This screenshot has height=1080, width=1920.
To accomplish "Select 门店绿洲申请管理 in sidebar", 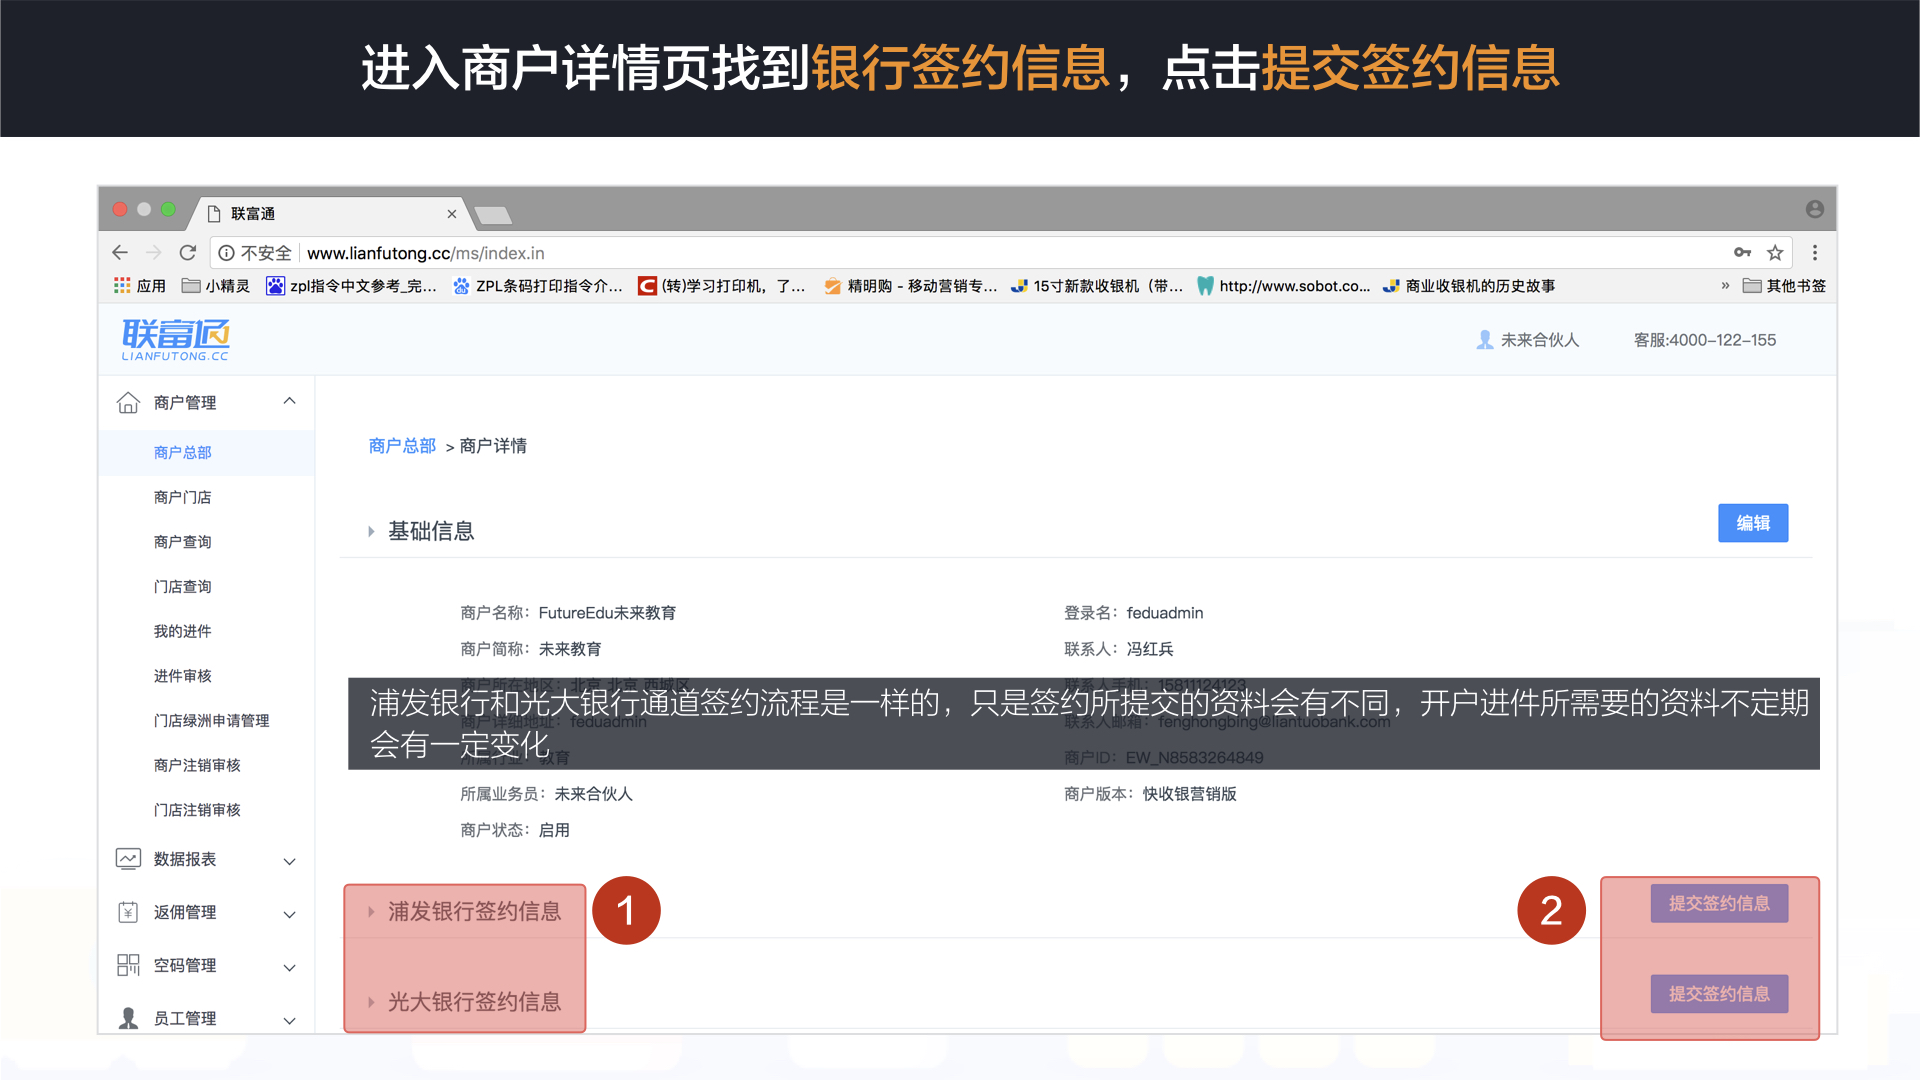I will (x=212, y=720).
